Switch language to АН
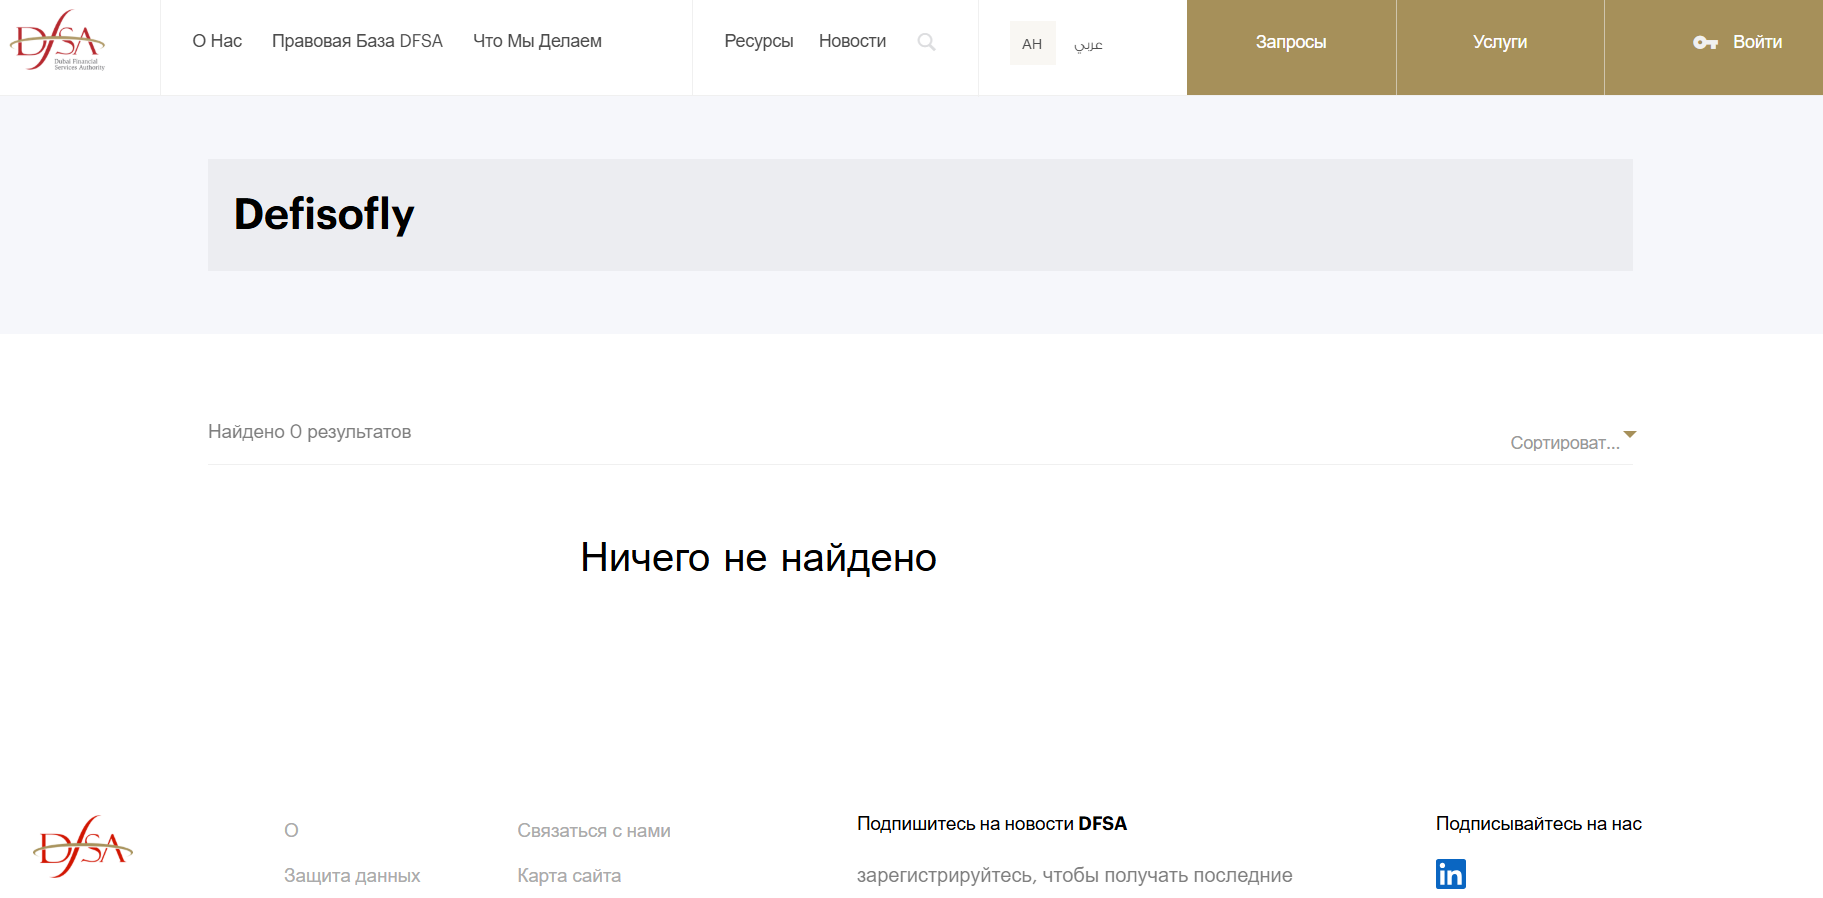This screenshot has height=898, width=1823. (1032, 43)
